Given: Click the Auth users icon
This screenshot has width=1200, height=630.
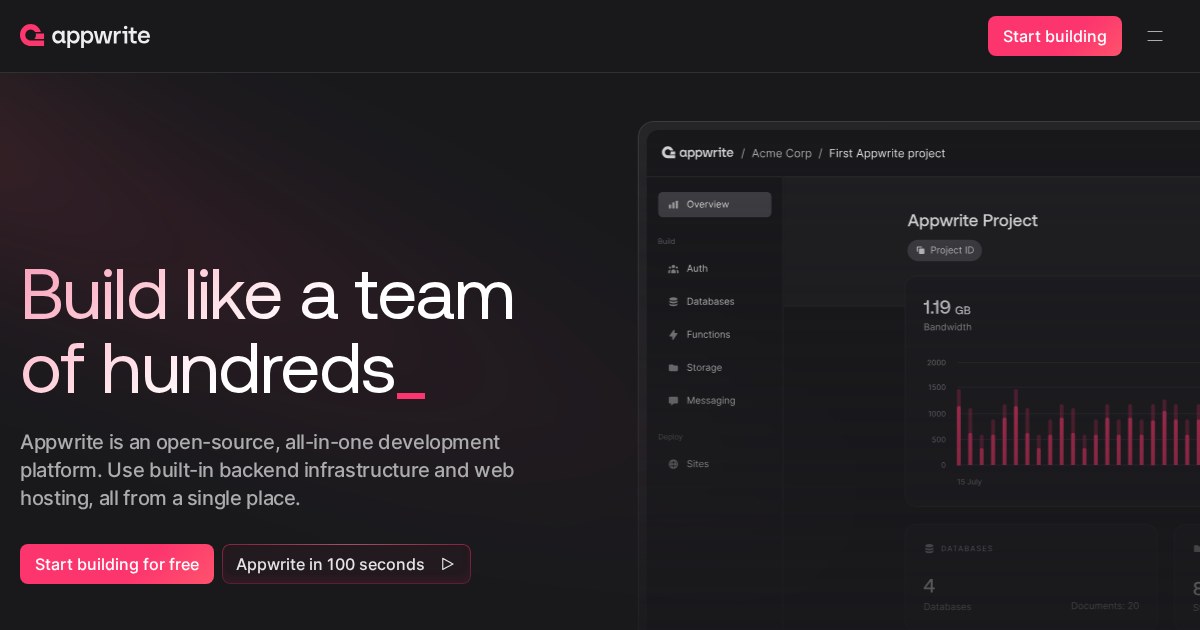Looking at the screenshot, I should point(674,268).
